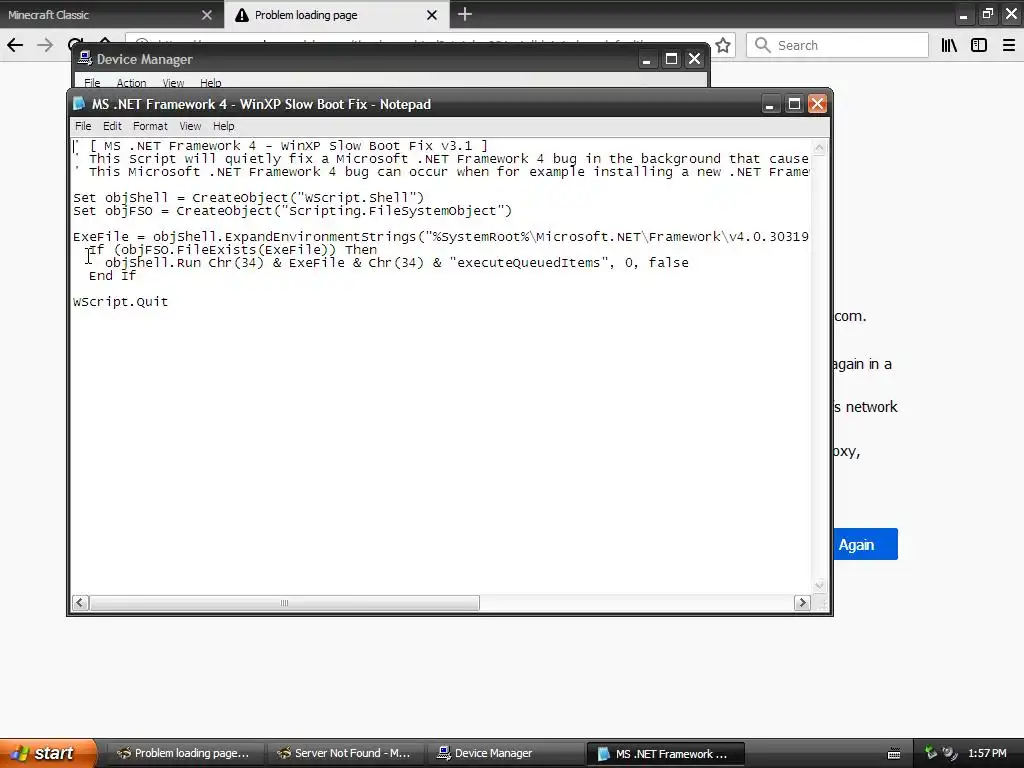Screen dimensions: 1024x768
Task: Open Device Manager Help menu
Action: [210, 83]
